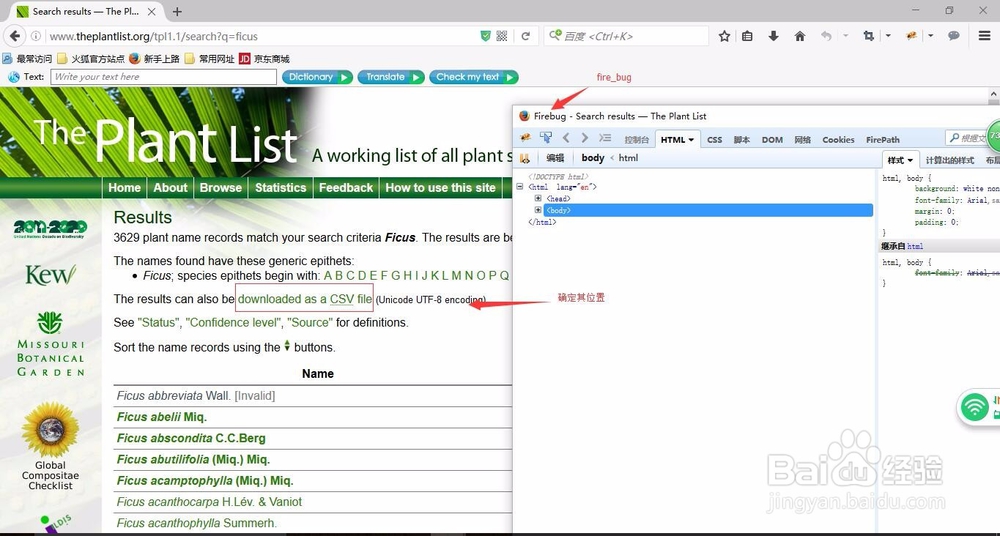Switch to the 网络 tab in Firebug
1000x536 pixels.
click(x=803, y=140)
